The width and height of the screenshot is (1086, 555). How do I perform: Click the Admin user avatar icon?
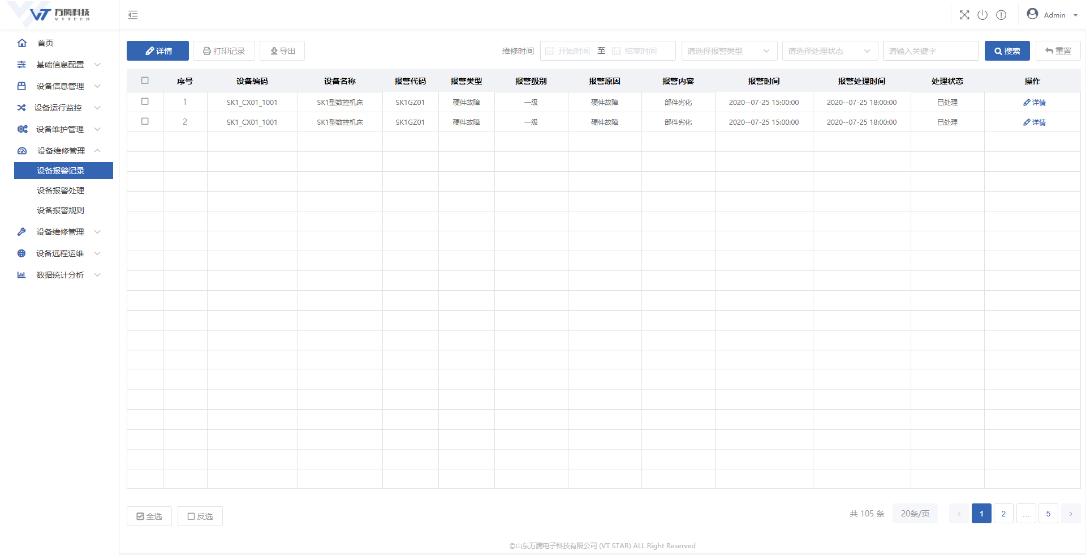(1032, 14)
